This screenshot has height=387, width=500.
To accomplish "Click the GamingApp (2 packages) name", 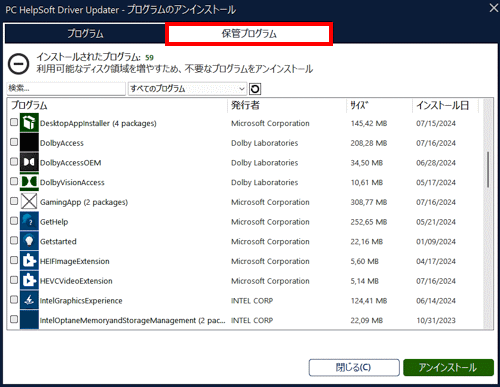I will (84, 202).
